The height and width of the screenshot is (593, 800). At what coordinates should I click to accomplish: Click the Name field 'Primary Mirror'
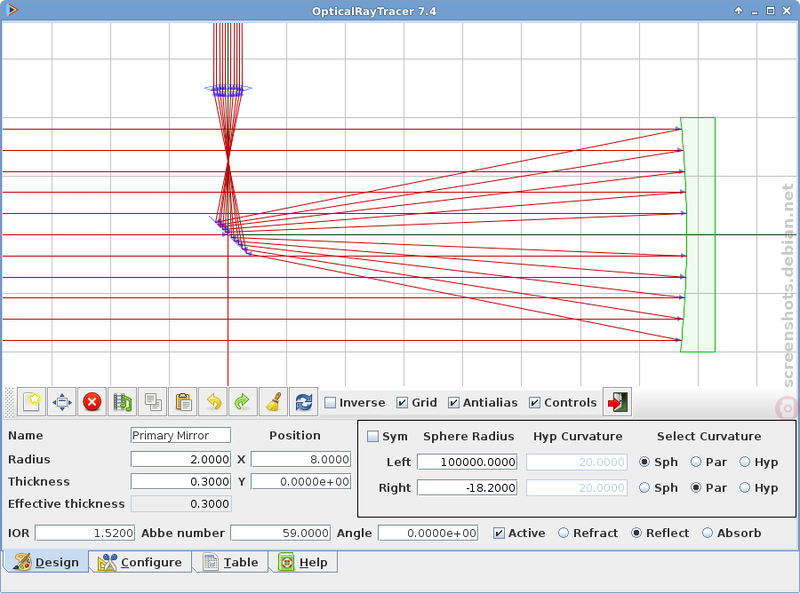click(x=181, y=435)
